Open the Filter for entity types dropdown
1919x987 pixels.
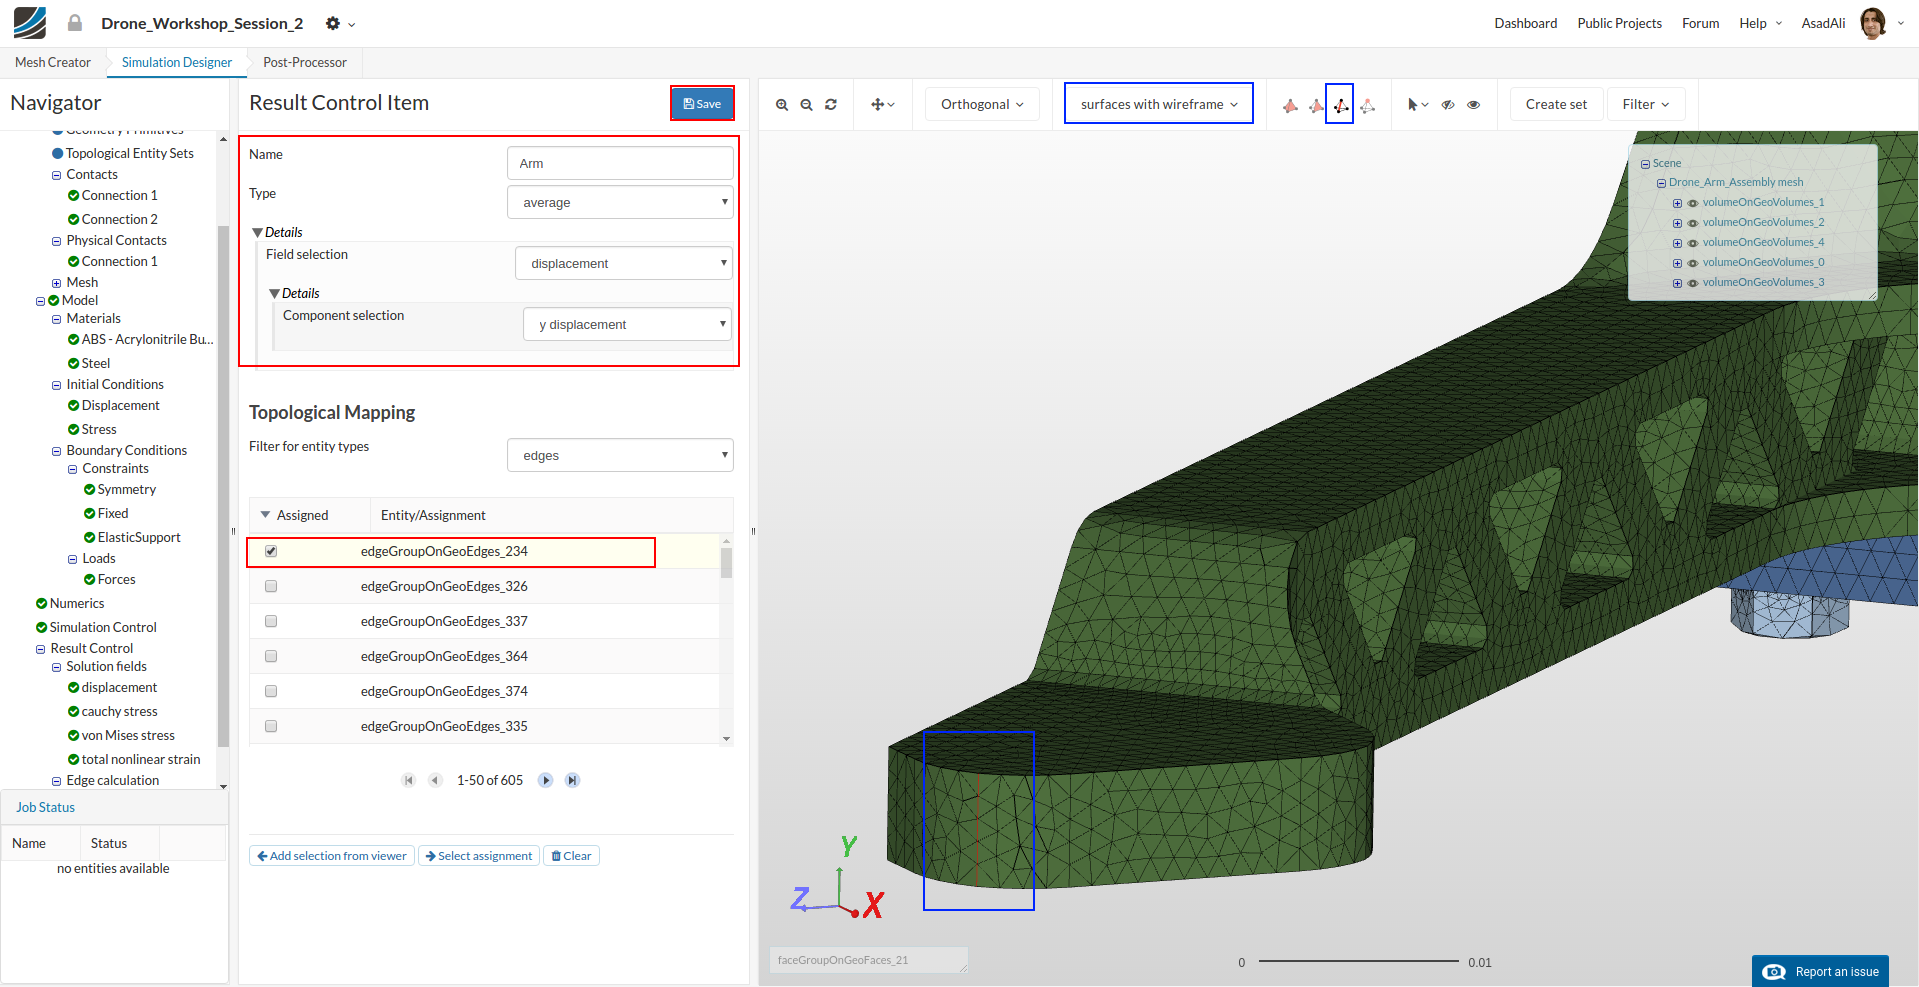[x=620, y=455]
